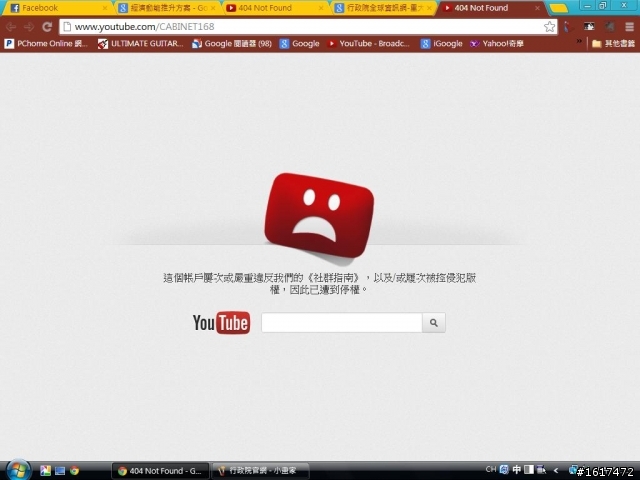Click the CH language indicator
Image resolution: width=640 pixels, height=480 pixels.
point(491,469)
